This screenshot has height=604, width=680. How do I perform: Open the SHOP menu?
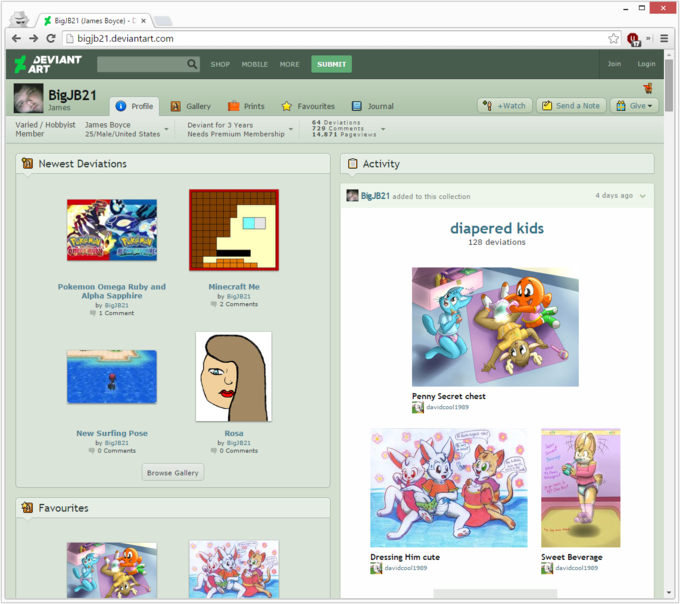[220, 64]
